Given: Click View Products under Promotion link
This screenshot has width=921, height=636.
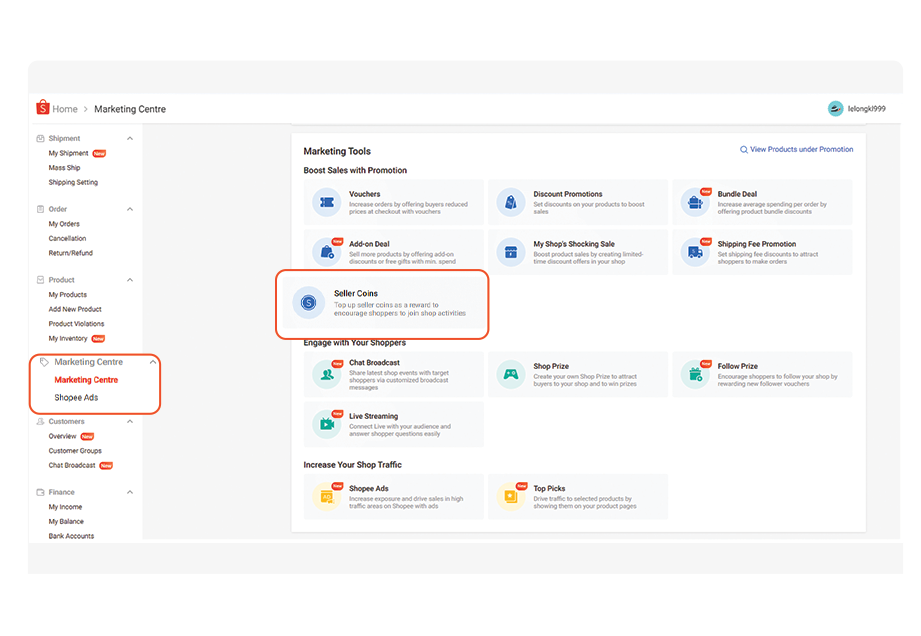Looking at the screenshot, I should pos(800,150).
